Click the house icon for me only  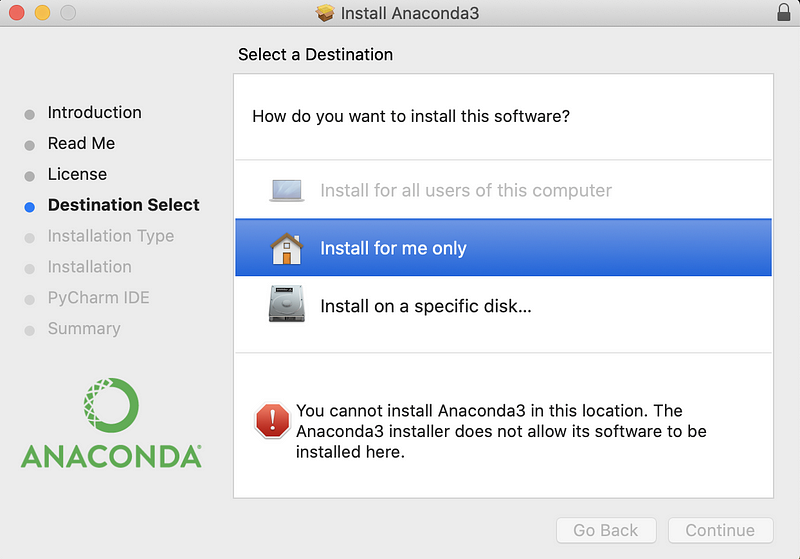pyautogui.click(x=286, y=248)
